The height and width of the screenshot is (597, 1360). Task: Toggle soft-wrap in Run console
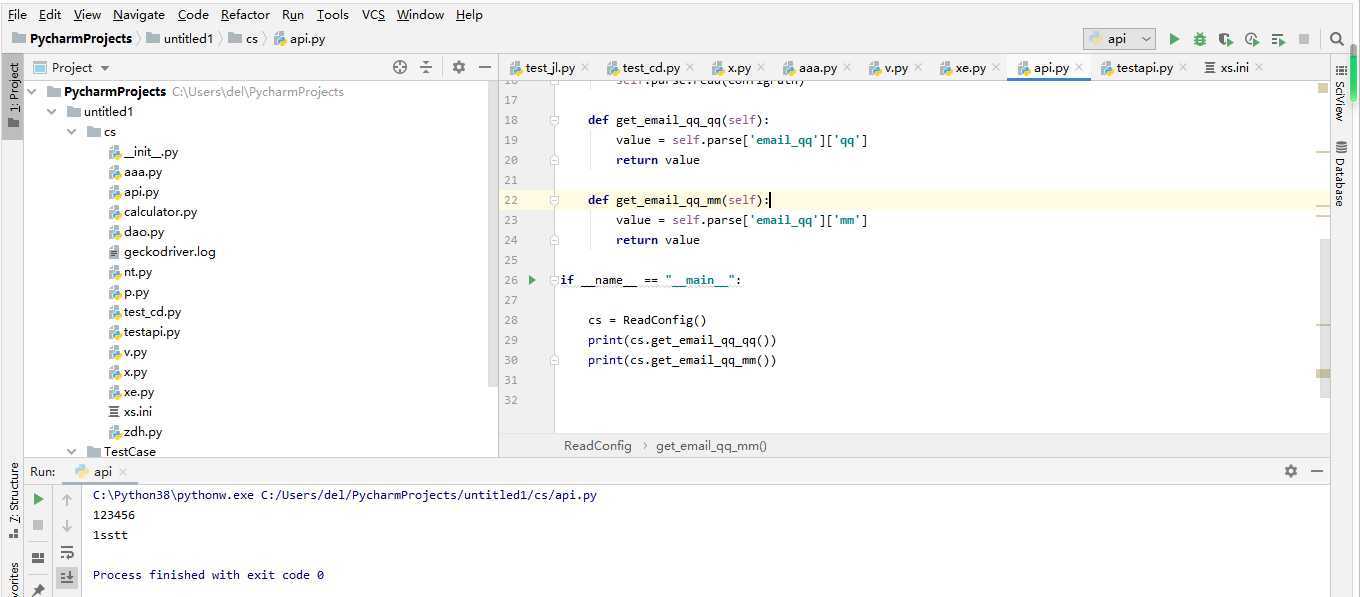(67, 552)
